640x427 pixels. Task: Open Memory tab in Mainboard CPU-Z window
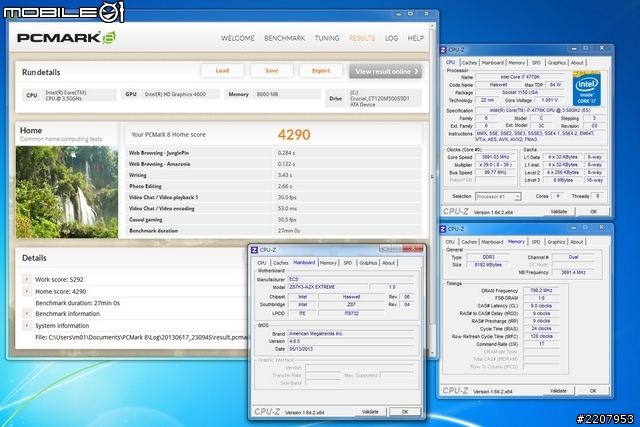tap(328, 263)
